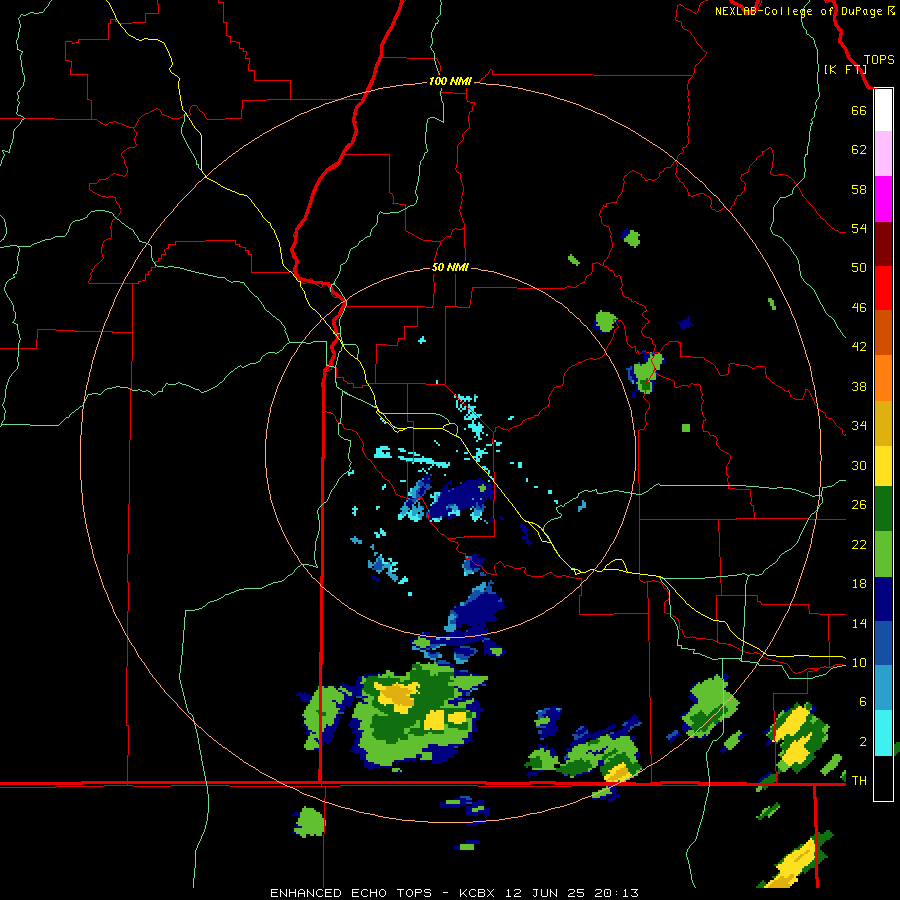Click the light blue 14 kft swatch
Image resolution: width=900 pixels, height=900 pixels.
(883, 688)
